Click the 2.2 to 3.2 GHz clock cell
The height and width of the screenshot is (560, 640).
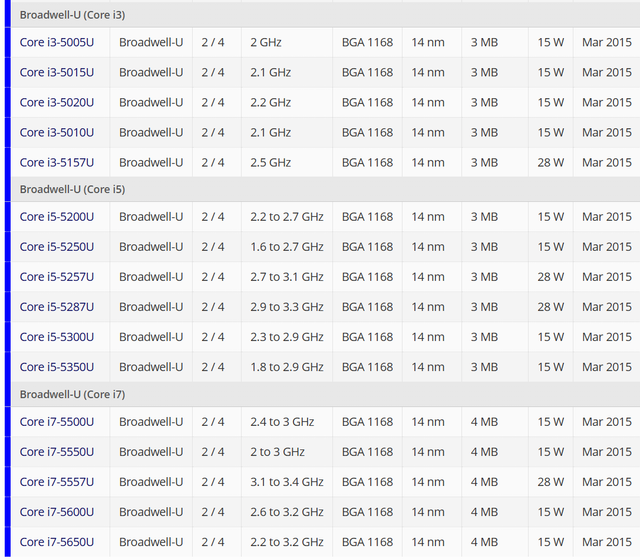click(287, 542)
